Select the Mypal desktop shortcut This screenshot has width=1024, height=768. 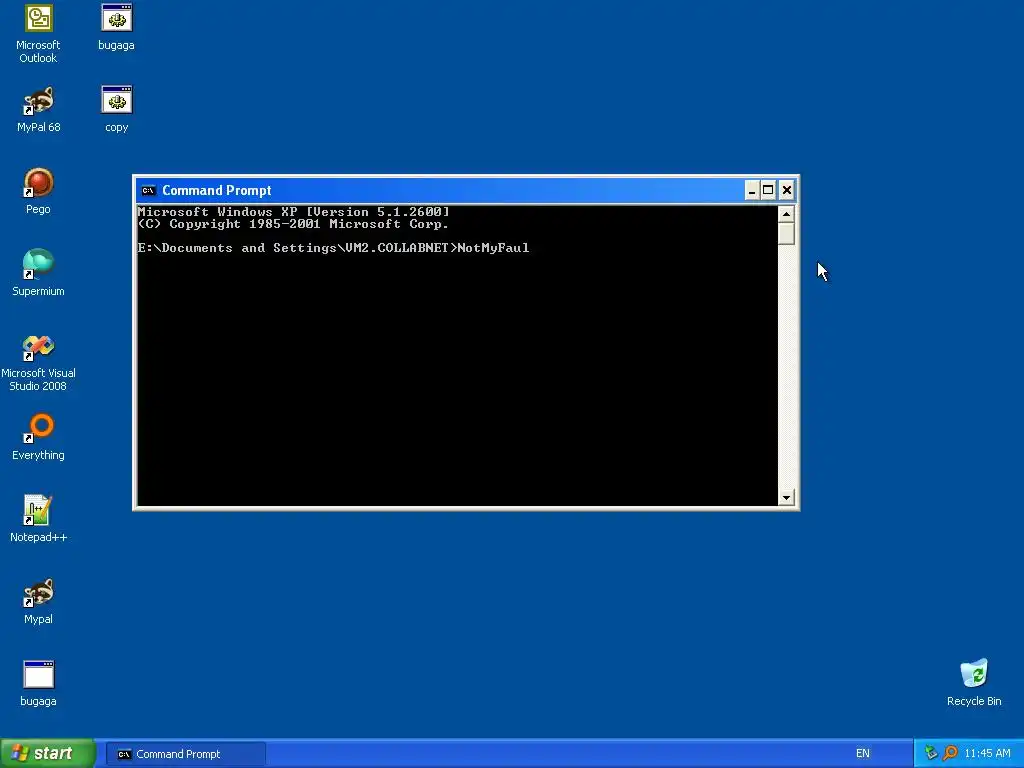pyautogui.click(x=38, y=601)
